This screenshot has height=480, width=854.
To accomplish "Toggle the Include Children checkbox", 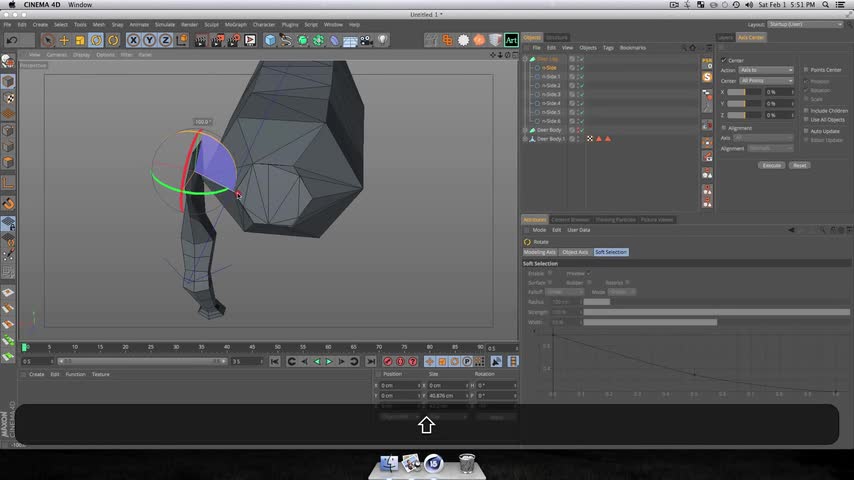I will click(806, 110).
